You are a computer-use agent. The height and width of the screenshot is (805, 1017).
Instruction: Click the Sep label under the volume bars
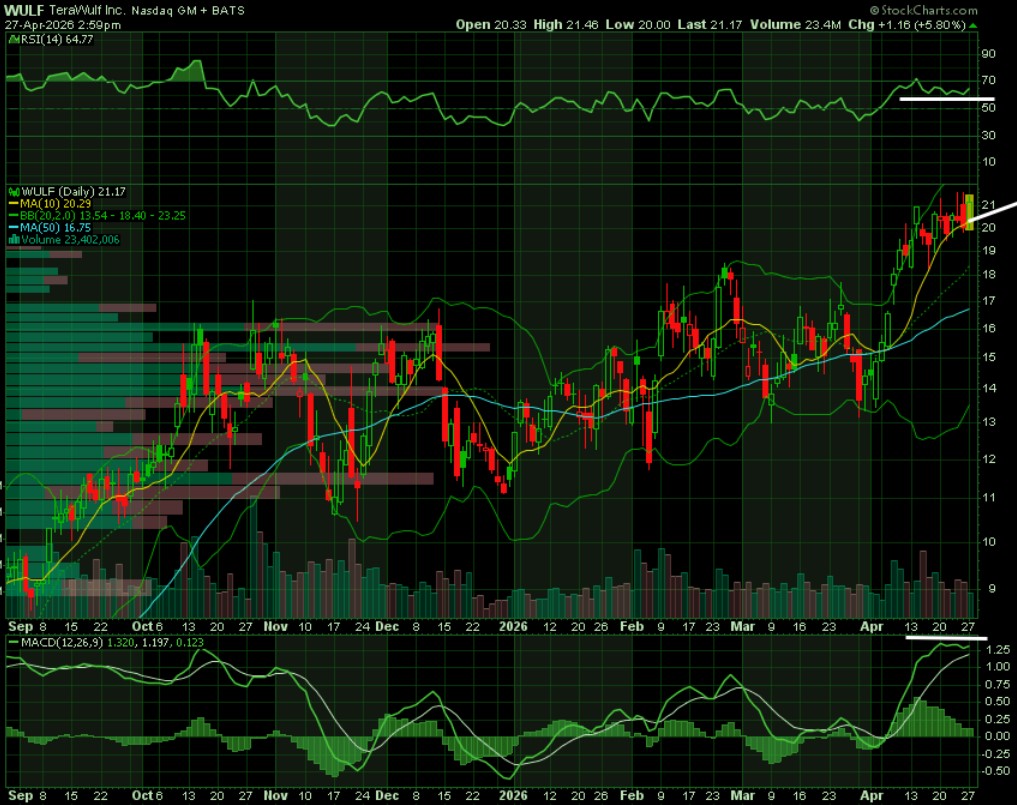tap(20, 627)
